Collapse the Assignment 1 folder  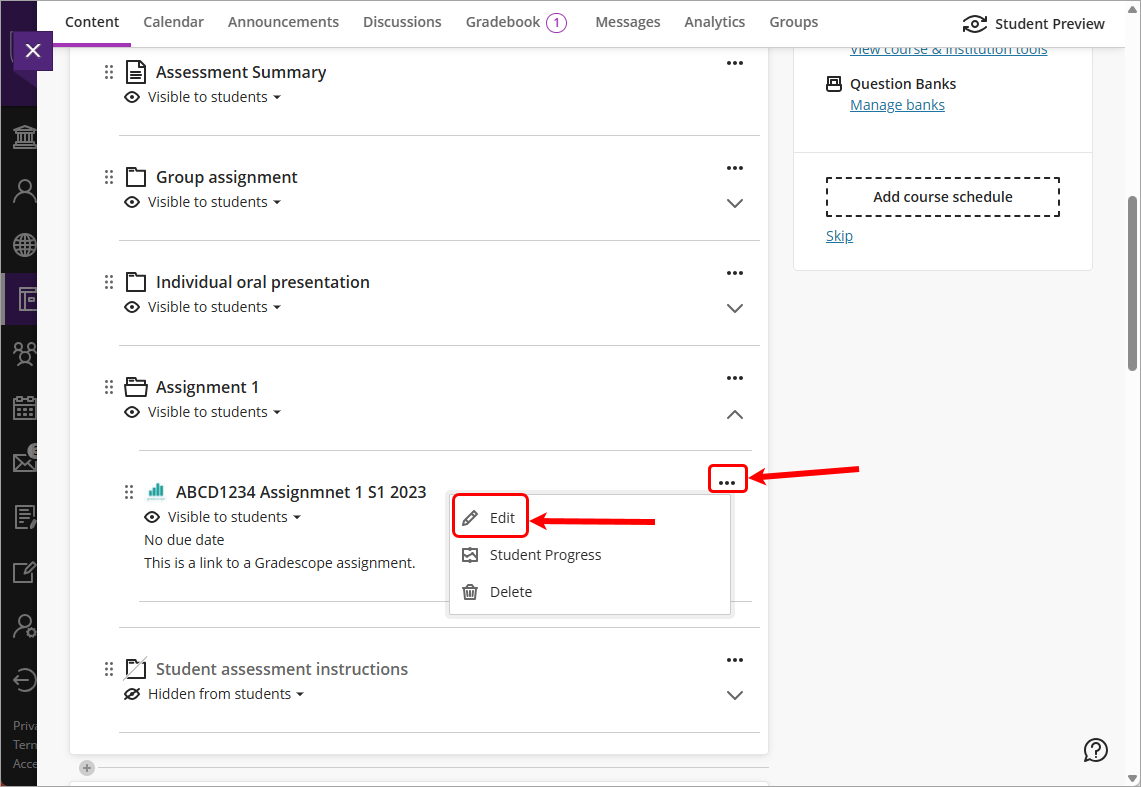[x=735, y=414]
